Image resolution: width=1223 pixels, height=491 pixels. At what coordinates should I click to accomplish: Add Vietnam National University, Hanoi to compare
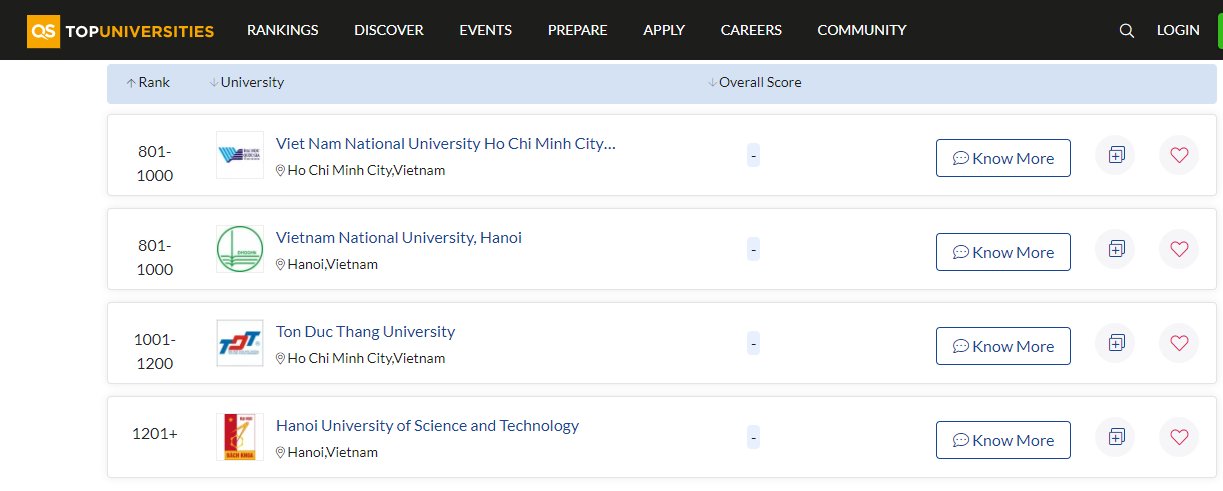1116,249
